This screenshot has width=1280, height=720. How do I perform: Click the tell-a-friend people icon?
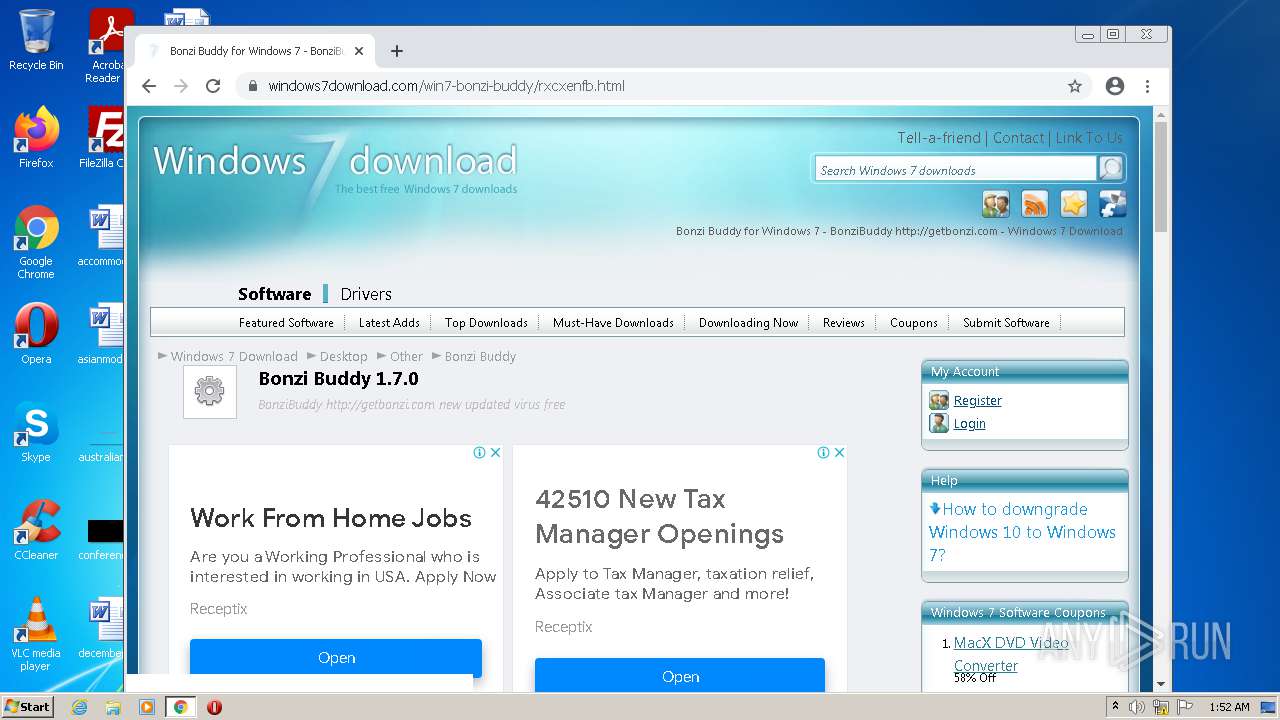[x=996, y=204]
